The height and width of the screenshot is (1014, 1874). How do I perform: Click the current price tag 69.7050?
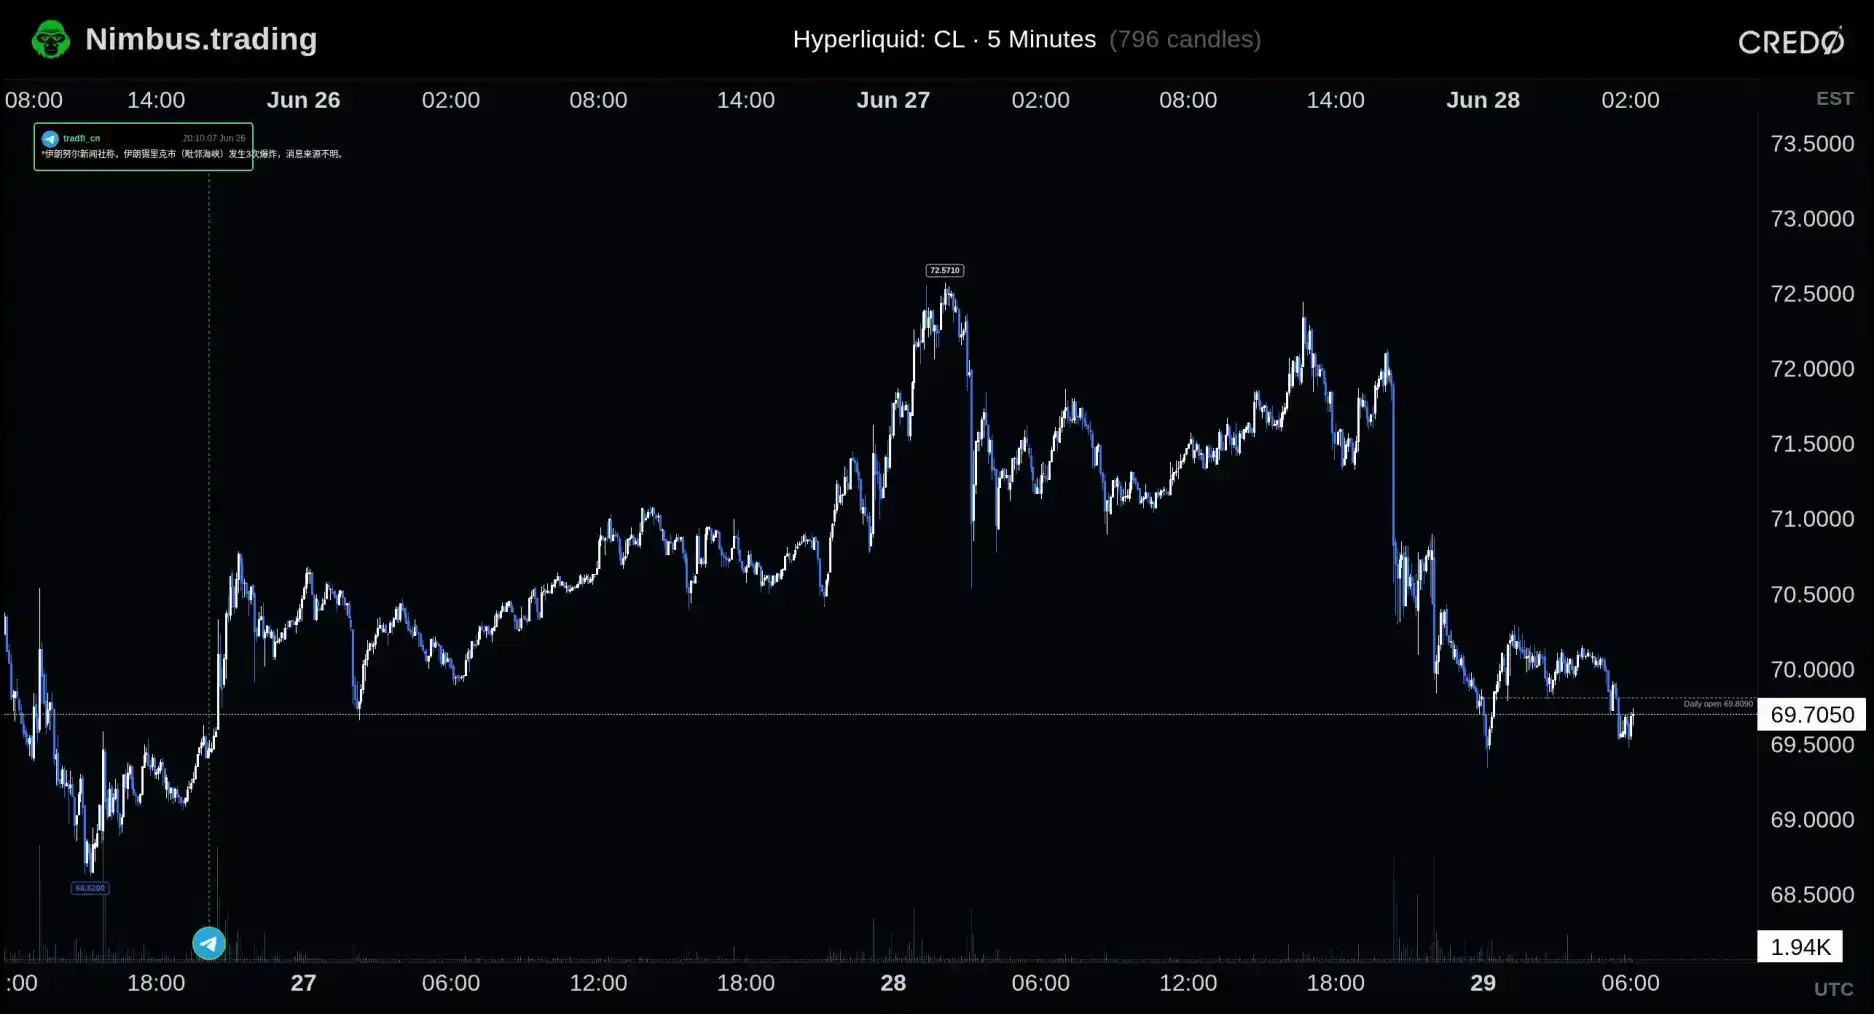pos(1811,714)
